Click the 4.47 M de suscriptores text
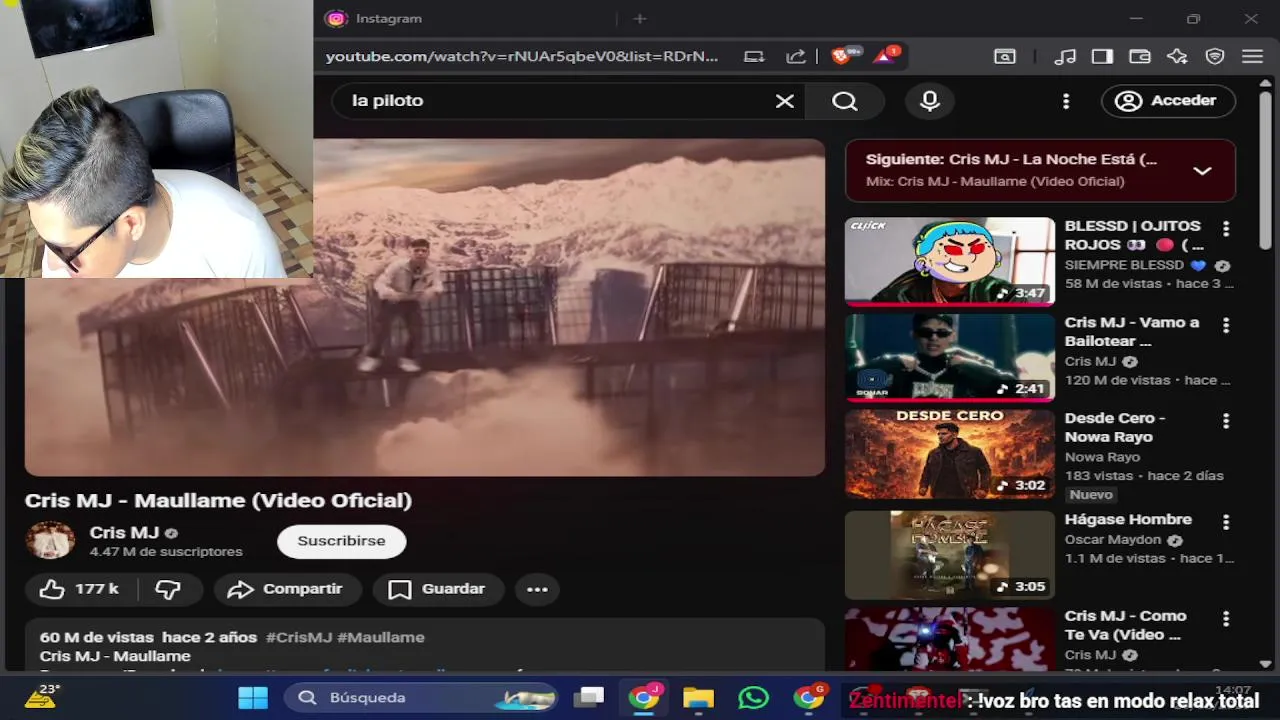This screenshot has height=720, width=1280. pos(166,552)
